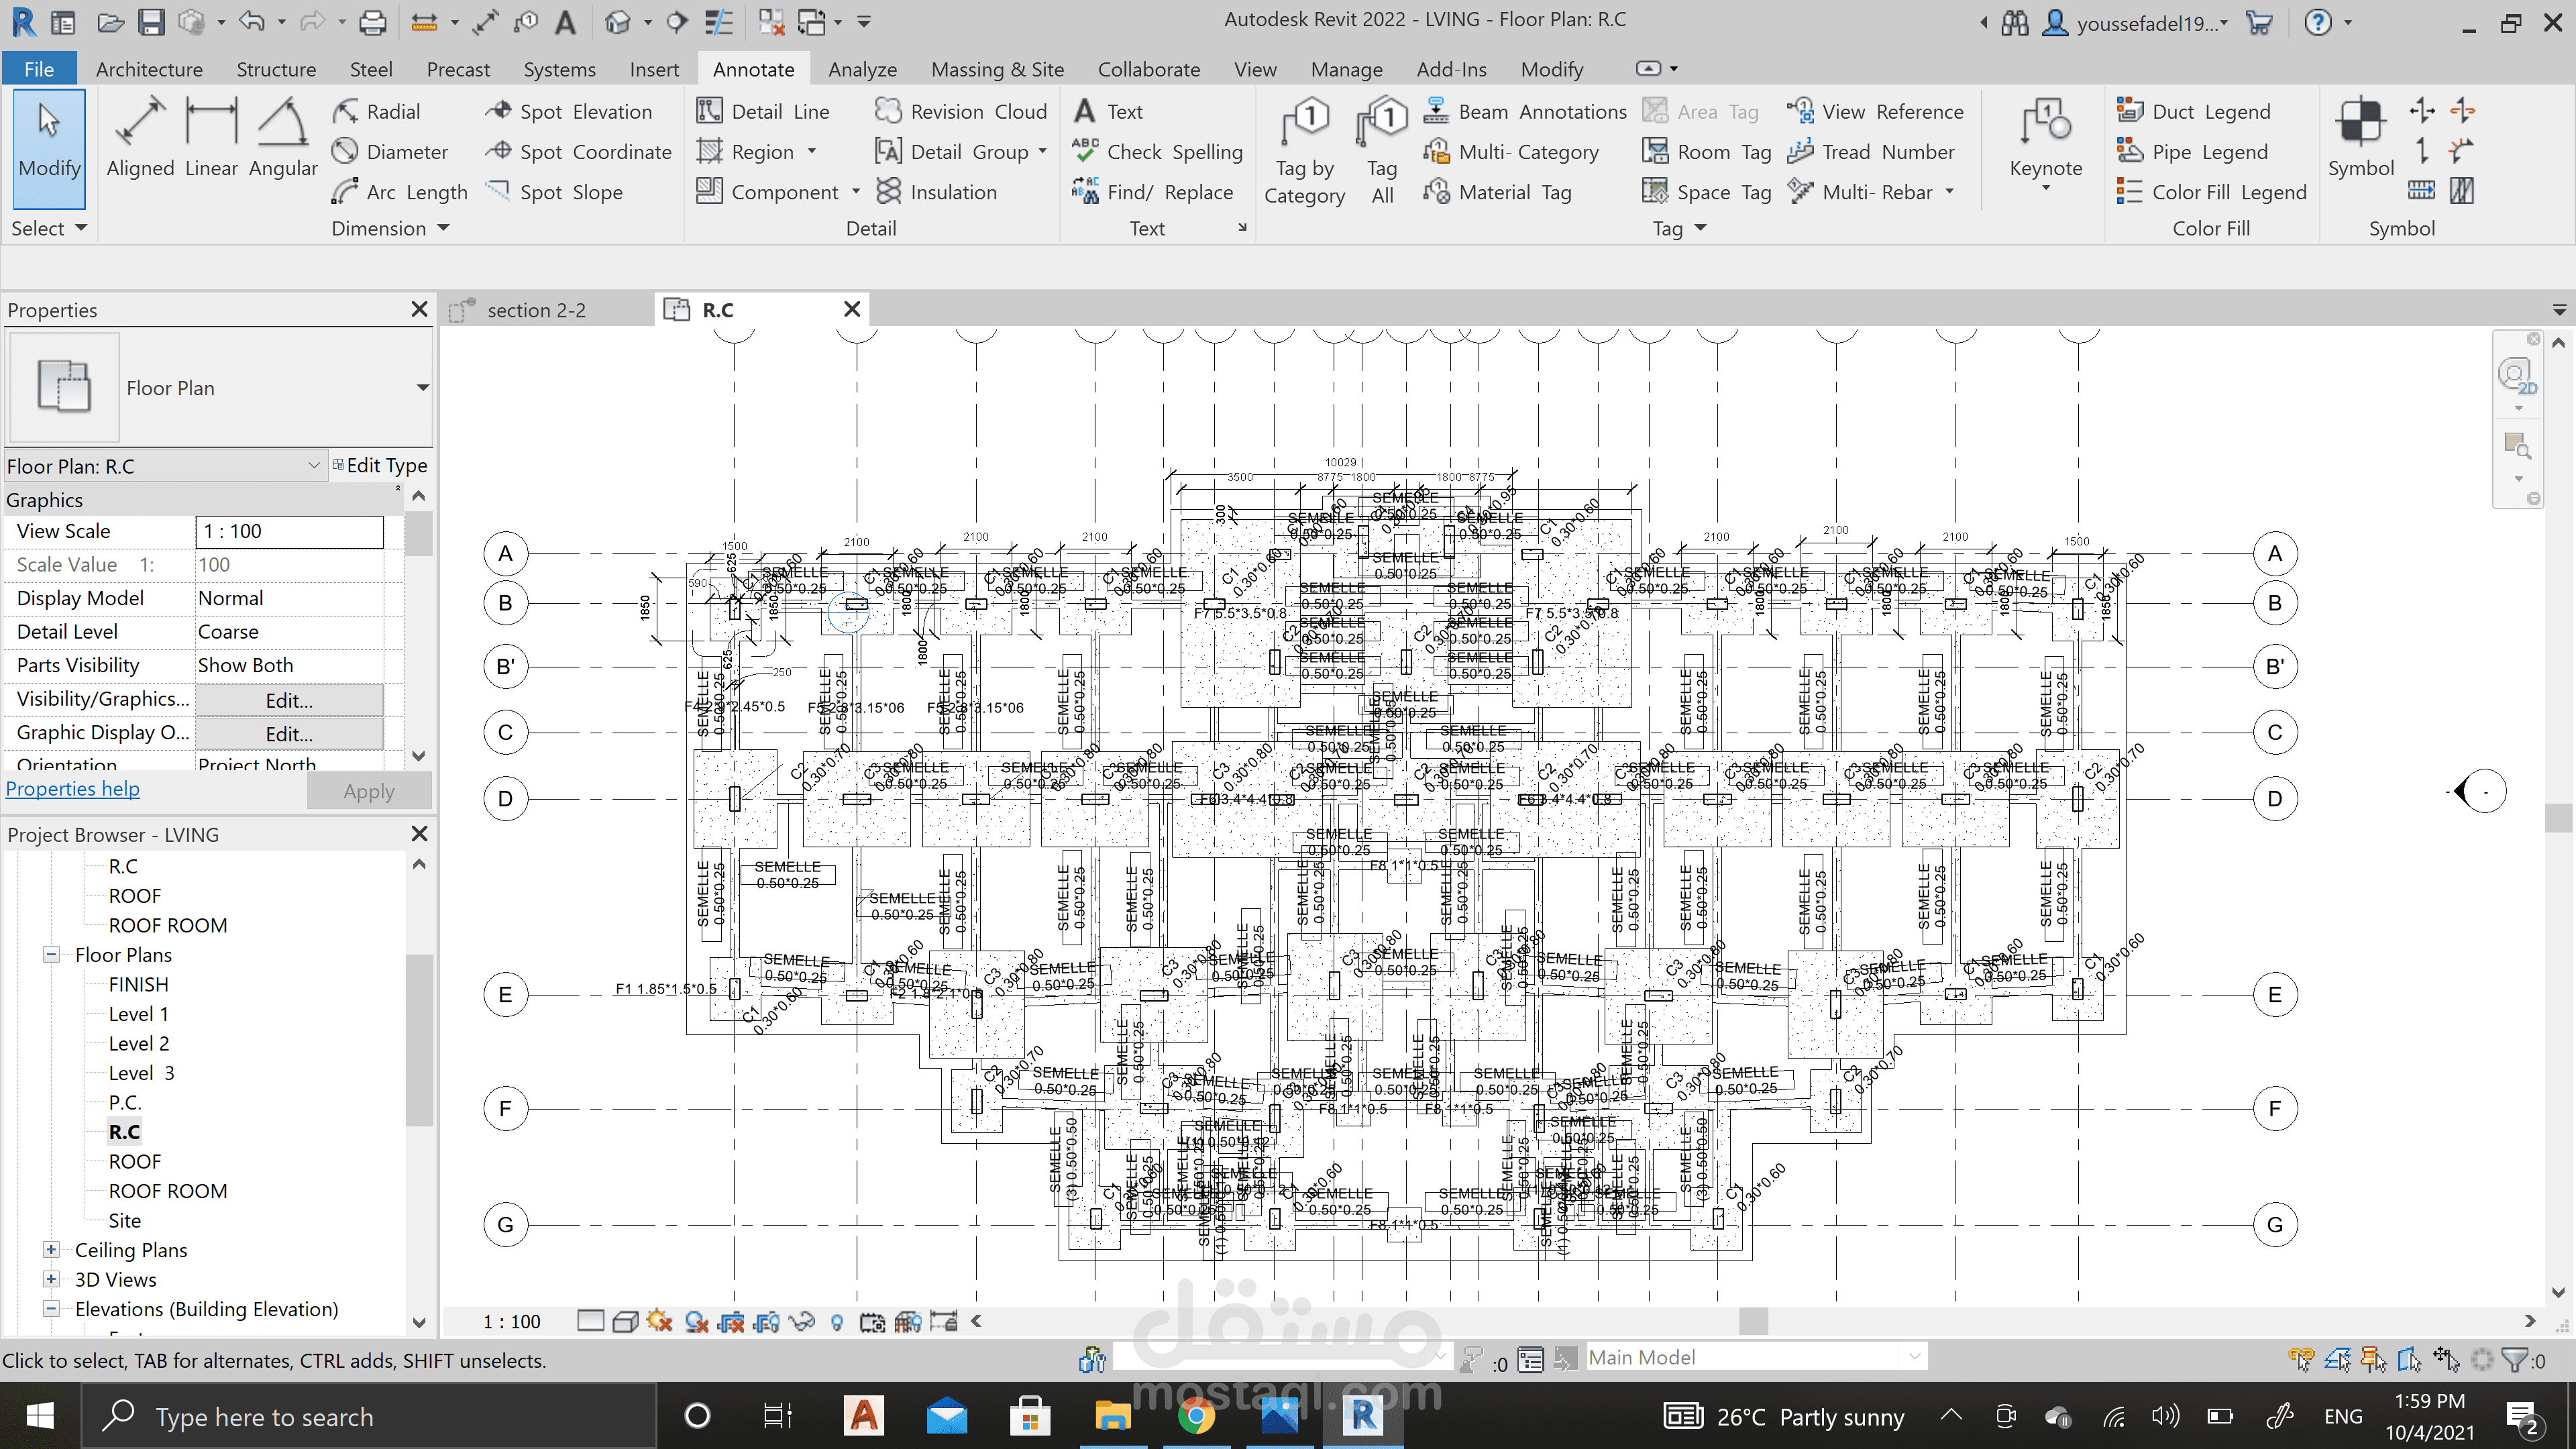Expand the Ceiling Plans tree node
This screenshot has height=1449, width=2576.
51,1250
